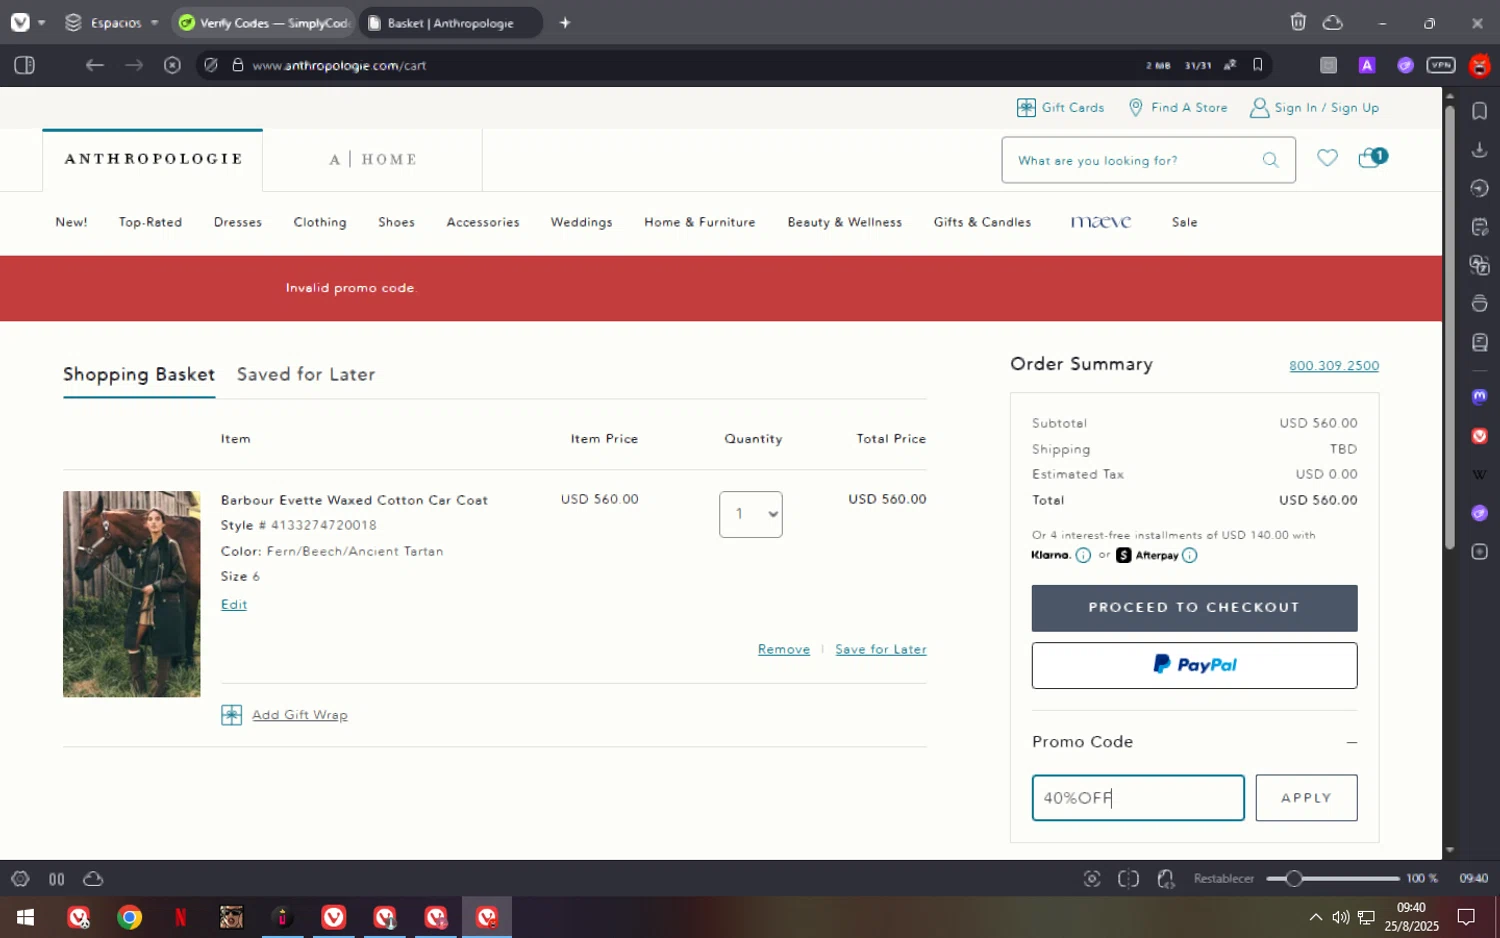The width and height of the screenshot is (1500, 938).
Task: Click the Restablecer zoom reset button
Action: point(1223,878)
